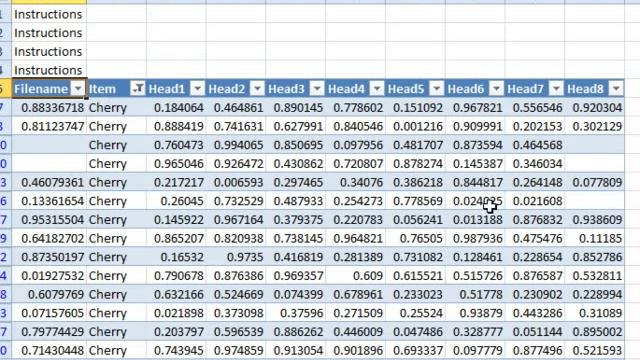Screen dimensions: 640x360
Task: Select cell with value 0.07157605
Action: 49,313
